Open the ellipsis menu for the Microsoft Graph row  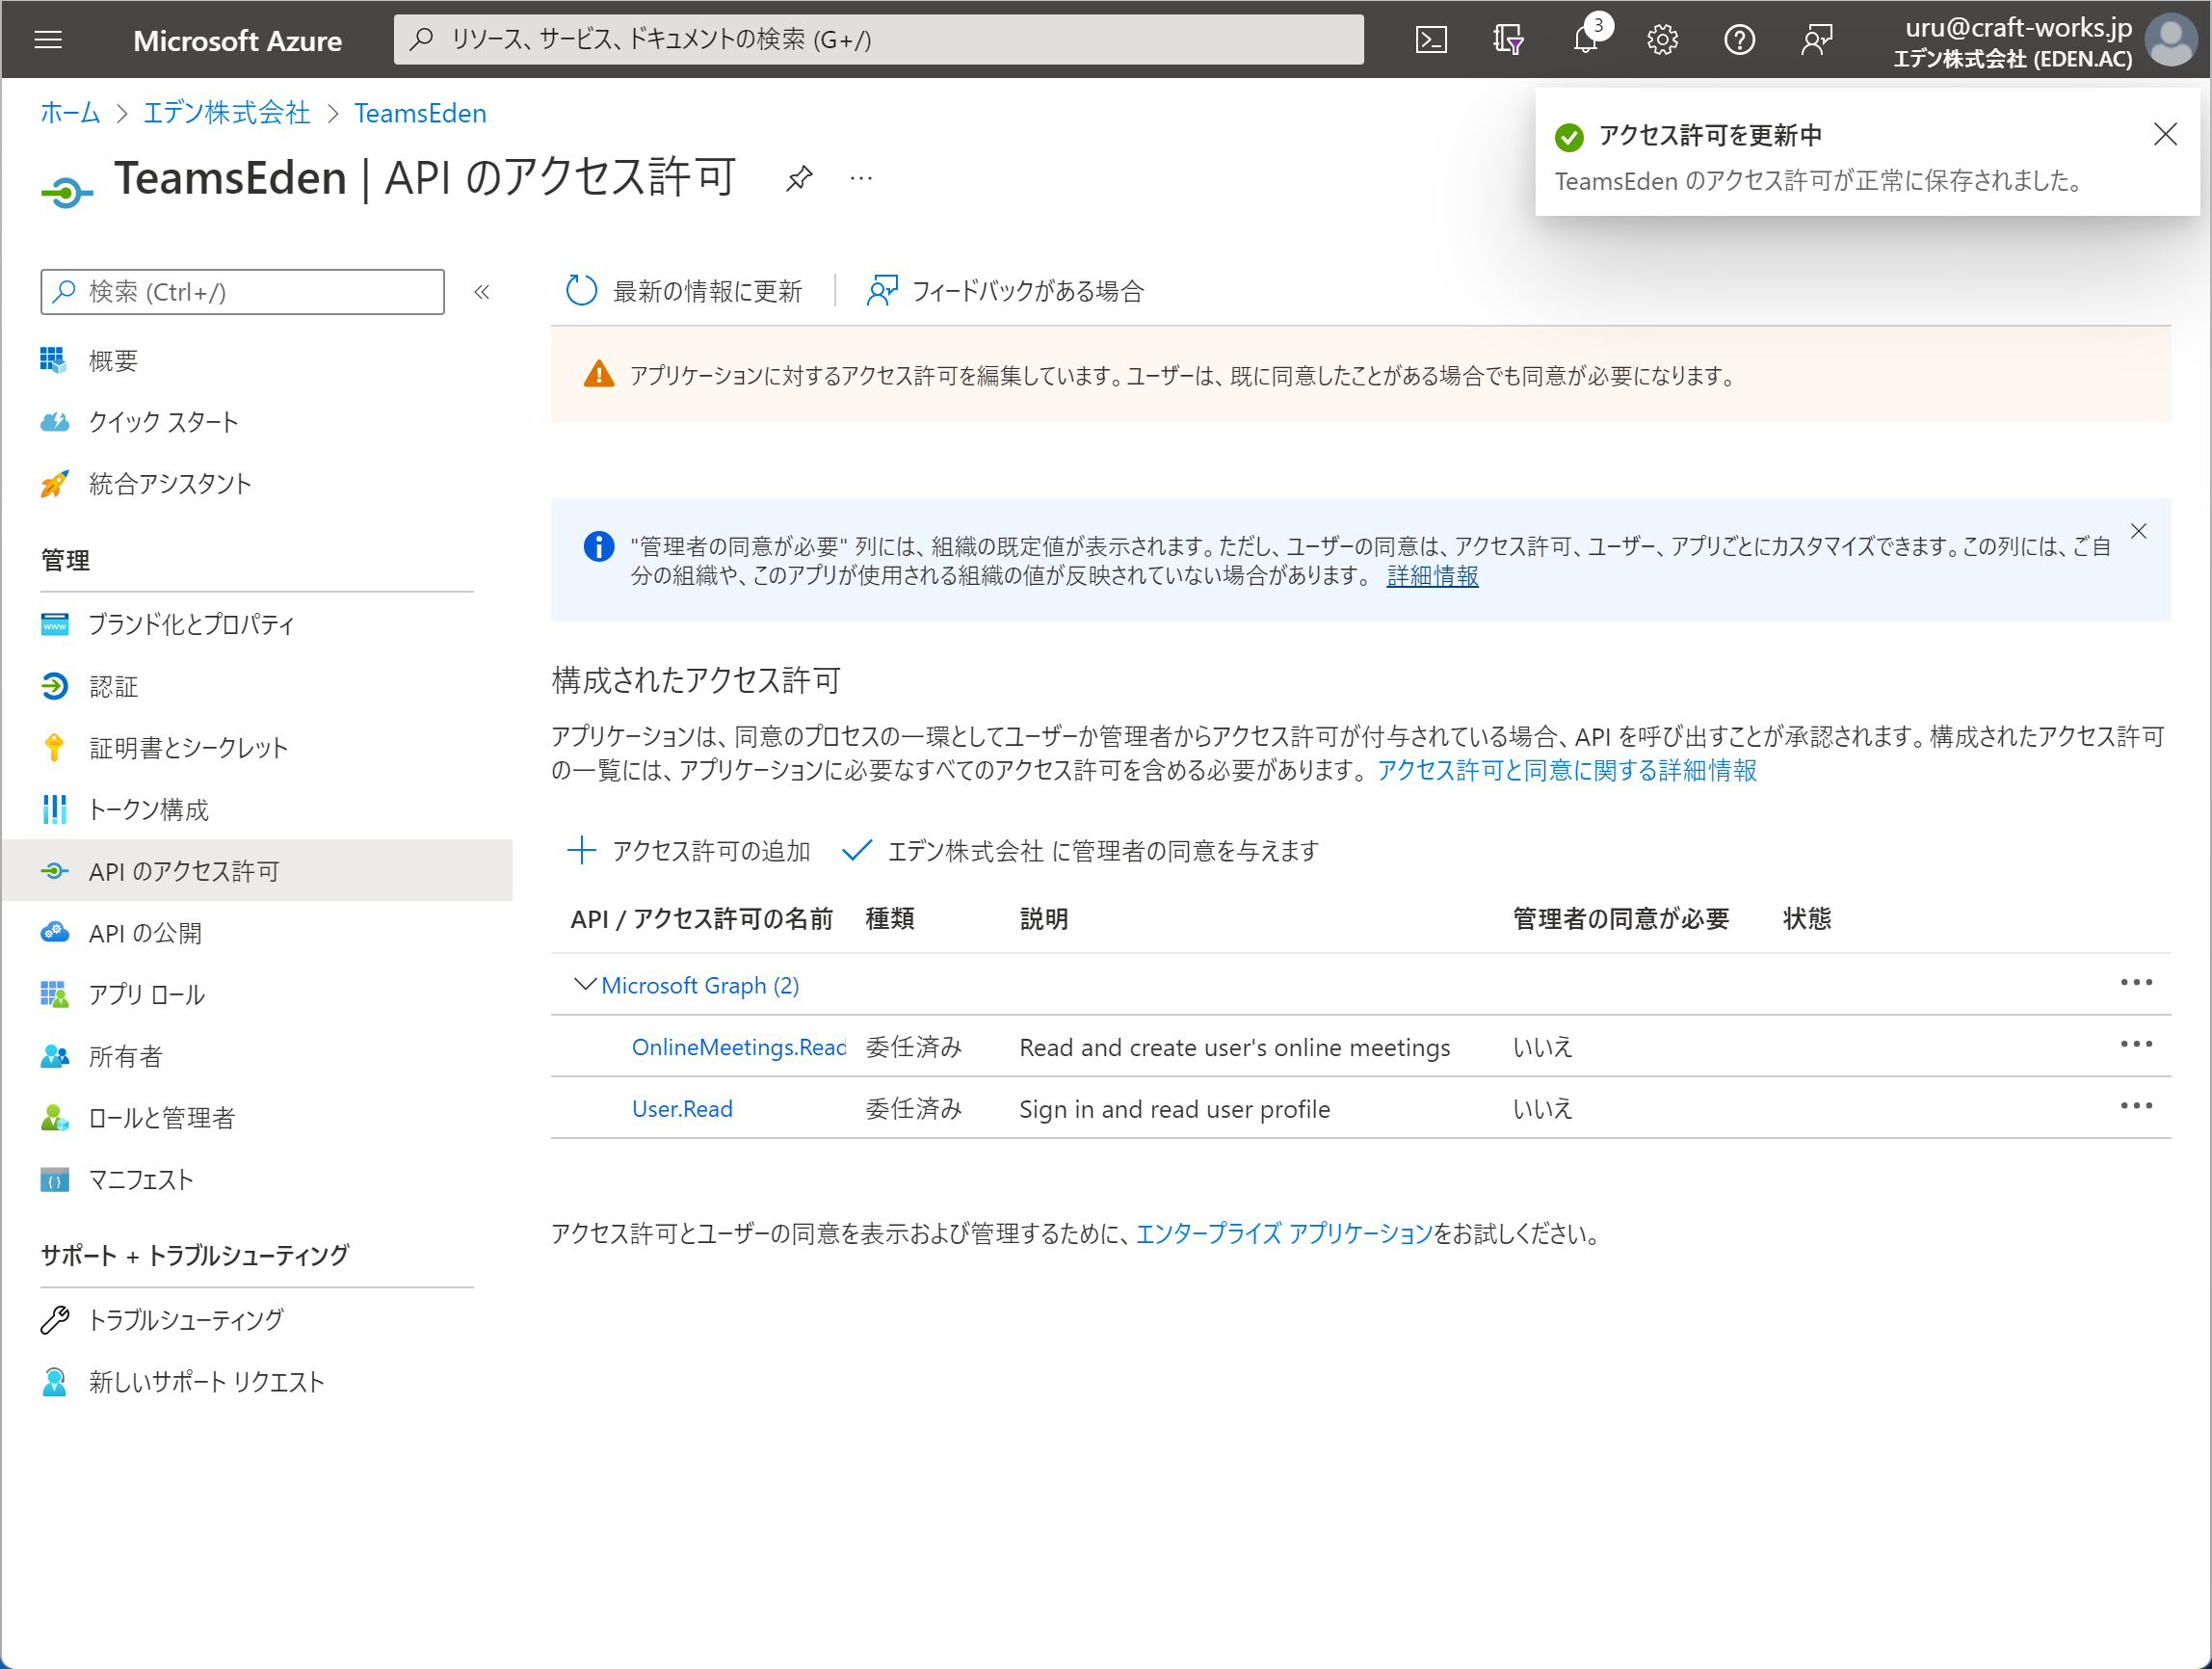click(2136, 982)
